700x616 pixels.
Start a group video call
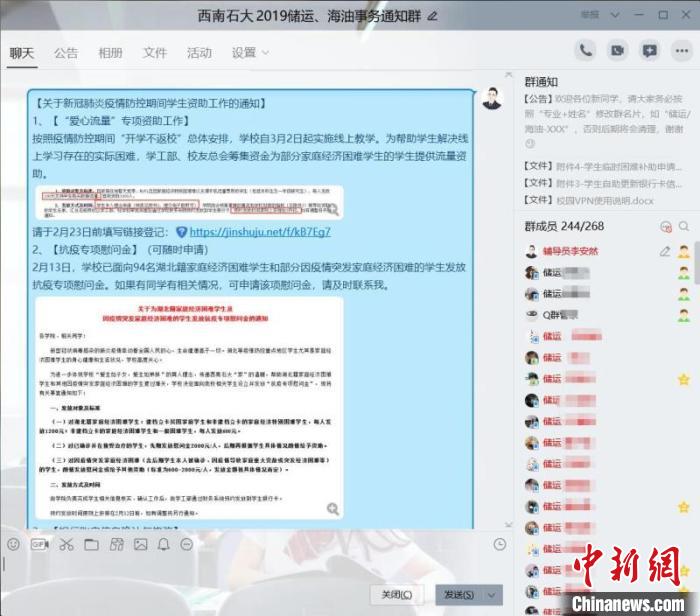[x=617, y=50]
